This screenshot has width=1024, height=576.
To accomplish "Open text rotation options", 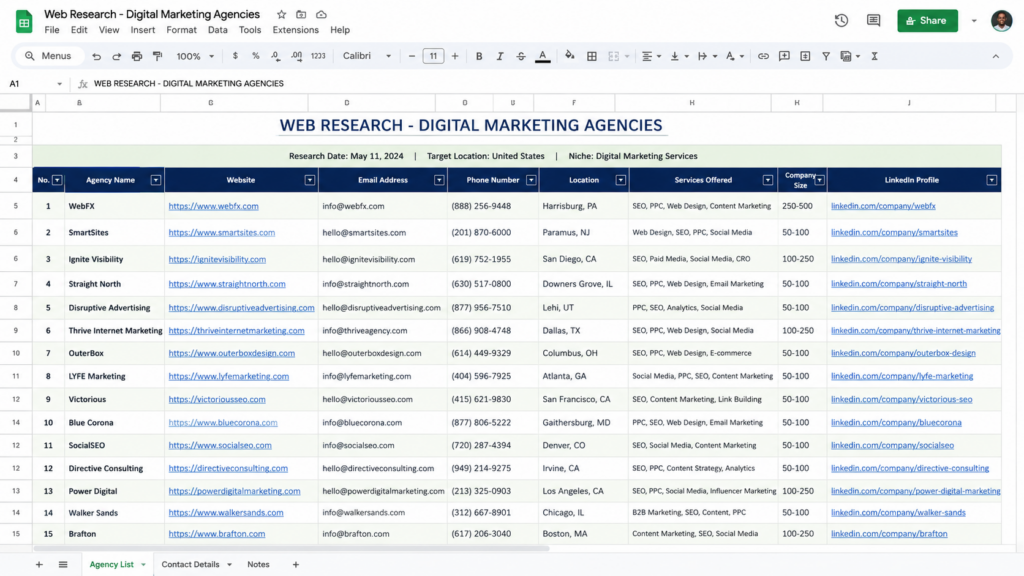I will [x=734, y=56].
